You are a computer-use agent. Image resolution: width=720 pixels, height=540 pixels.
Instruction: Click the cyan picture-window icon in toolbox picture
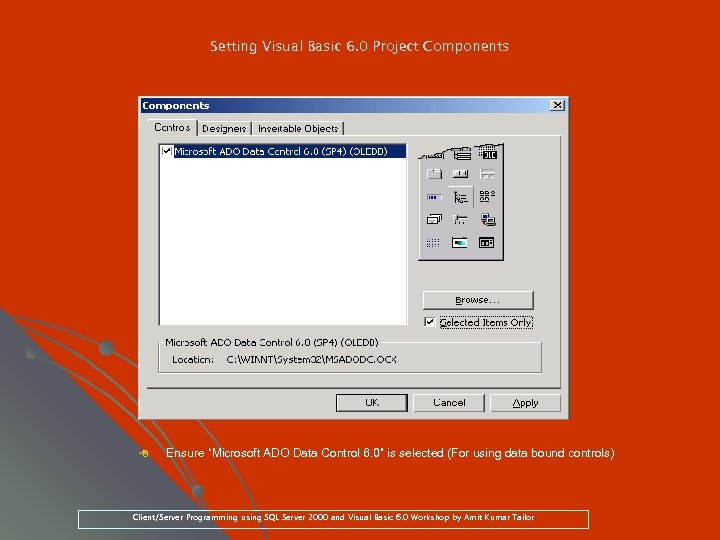[x=460, y=242]
